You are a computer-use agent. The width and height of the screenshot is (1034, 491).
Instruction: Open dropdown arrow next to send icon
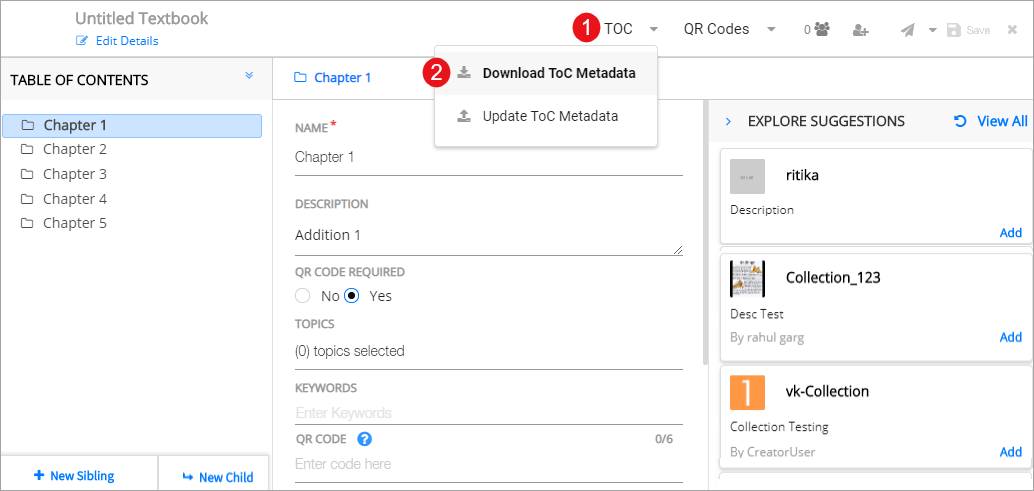[x=932, y=30]
